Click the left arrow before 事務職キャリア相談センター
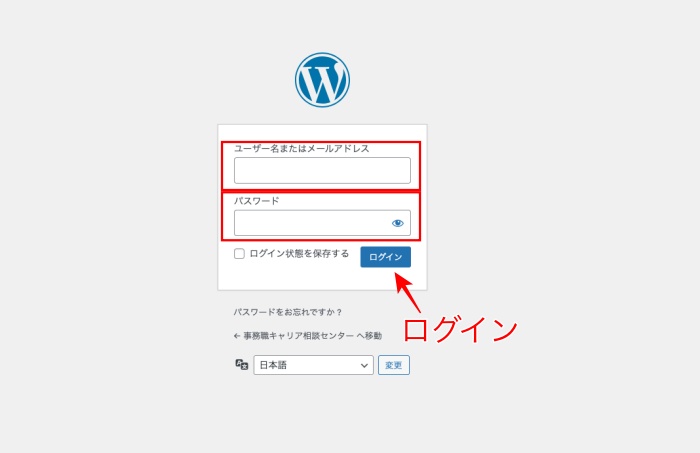This screenshot has width=700, height=453. [x=237, y=336]
